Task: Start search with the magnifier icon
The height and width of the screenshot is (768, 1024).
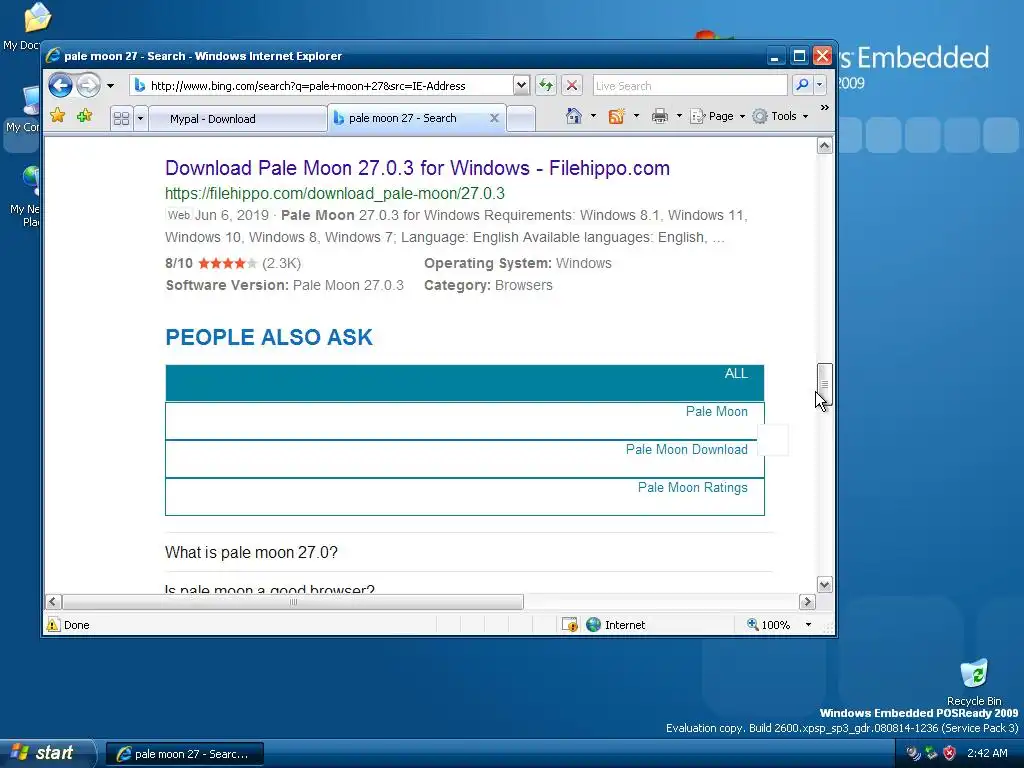Action: [x=802, y=85]
